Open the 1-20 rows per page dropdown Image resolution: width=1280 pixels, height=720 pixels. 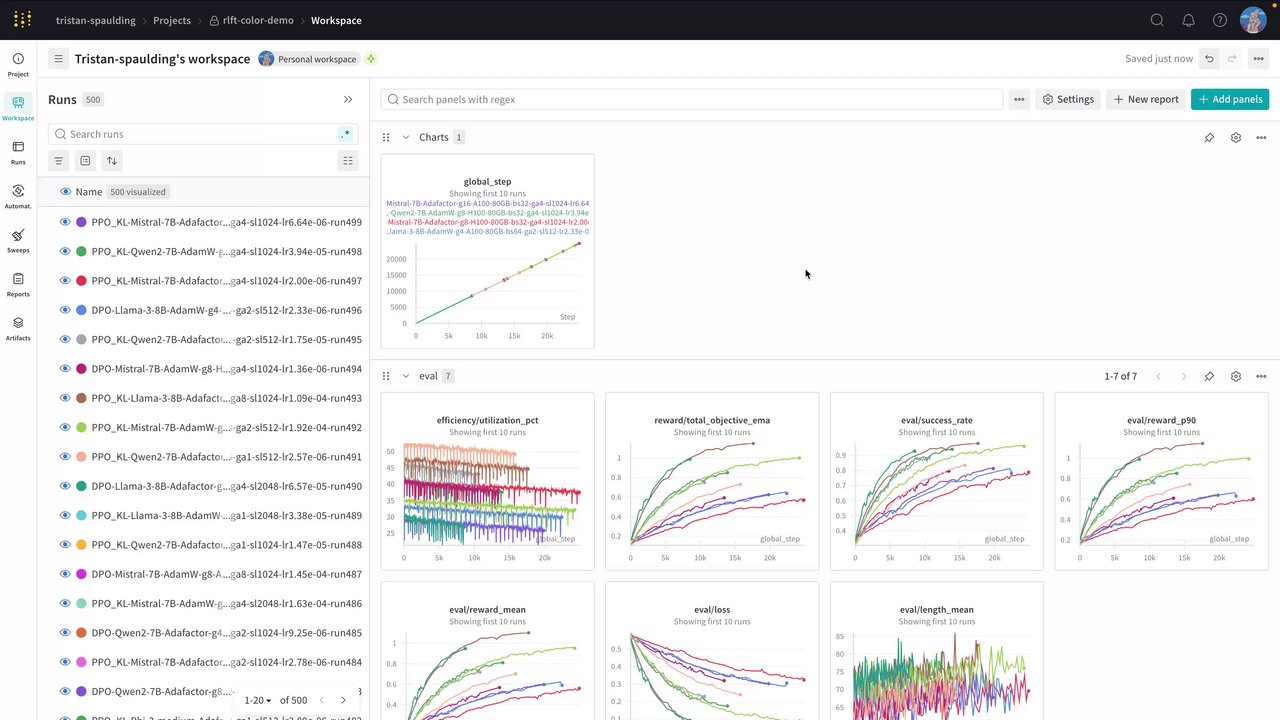pyautogui.click(x=258, y=700)
